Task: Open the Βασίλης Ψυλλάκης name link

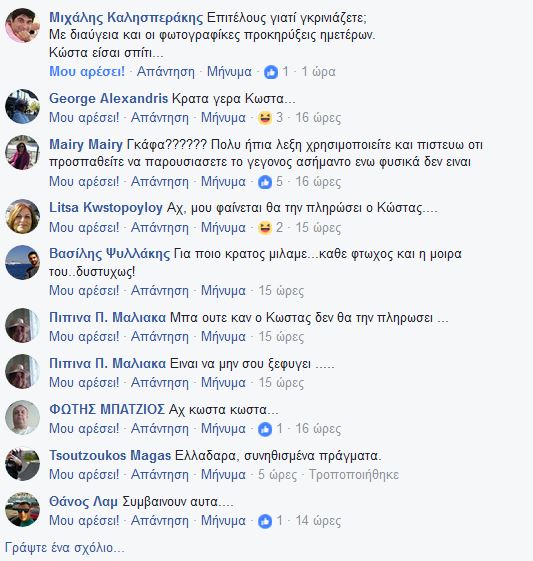Action: [x=109, y=254]
